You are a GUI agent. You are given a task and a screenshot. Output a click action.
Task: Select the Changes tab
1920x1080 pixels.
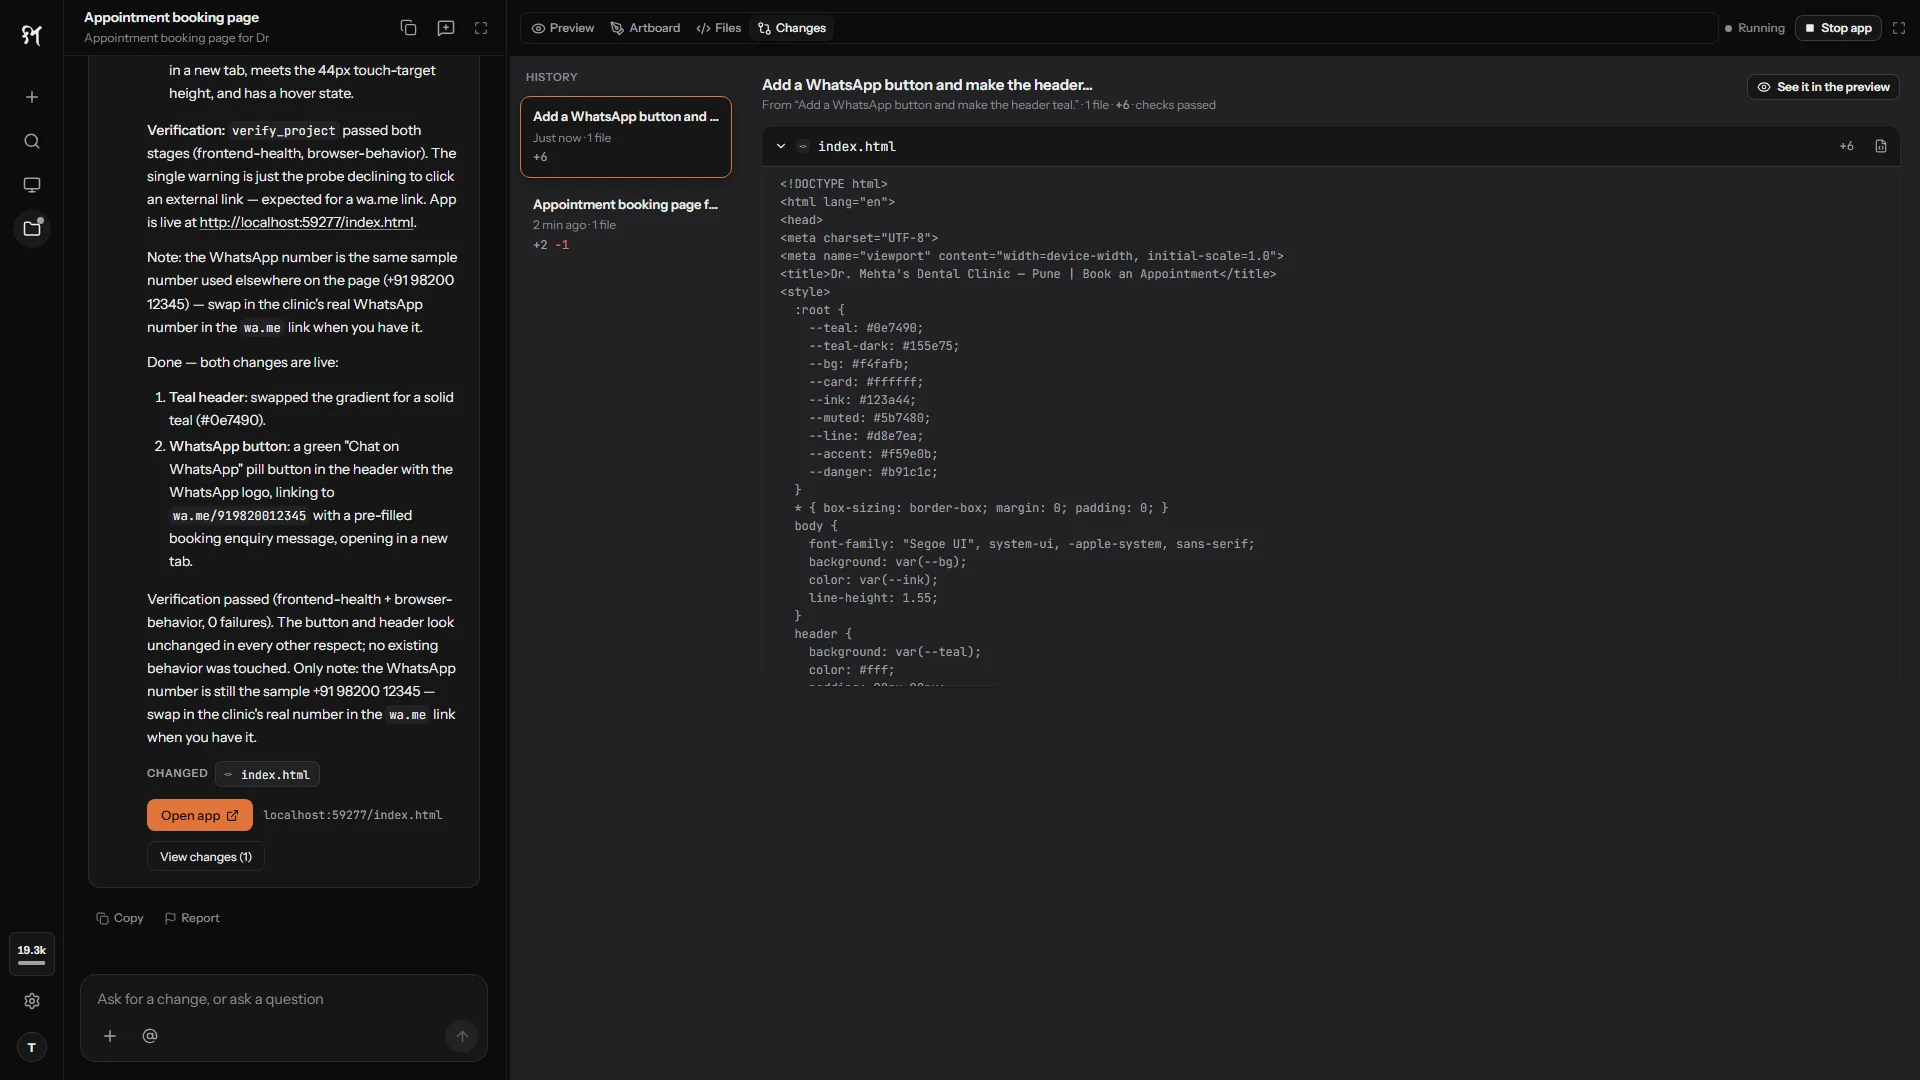click(x=792, y=28)
